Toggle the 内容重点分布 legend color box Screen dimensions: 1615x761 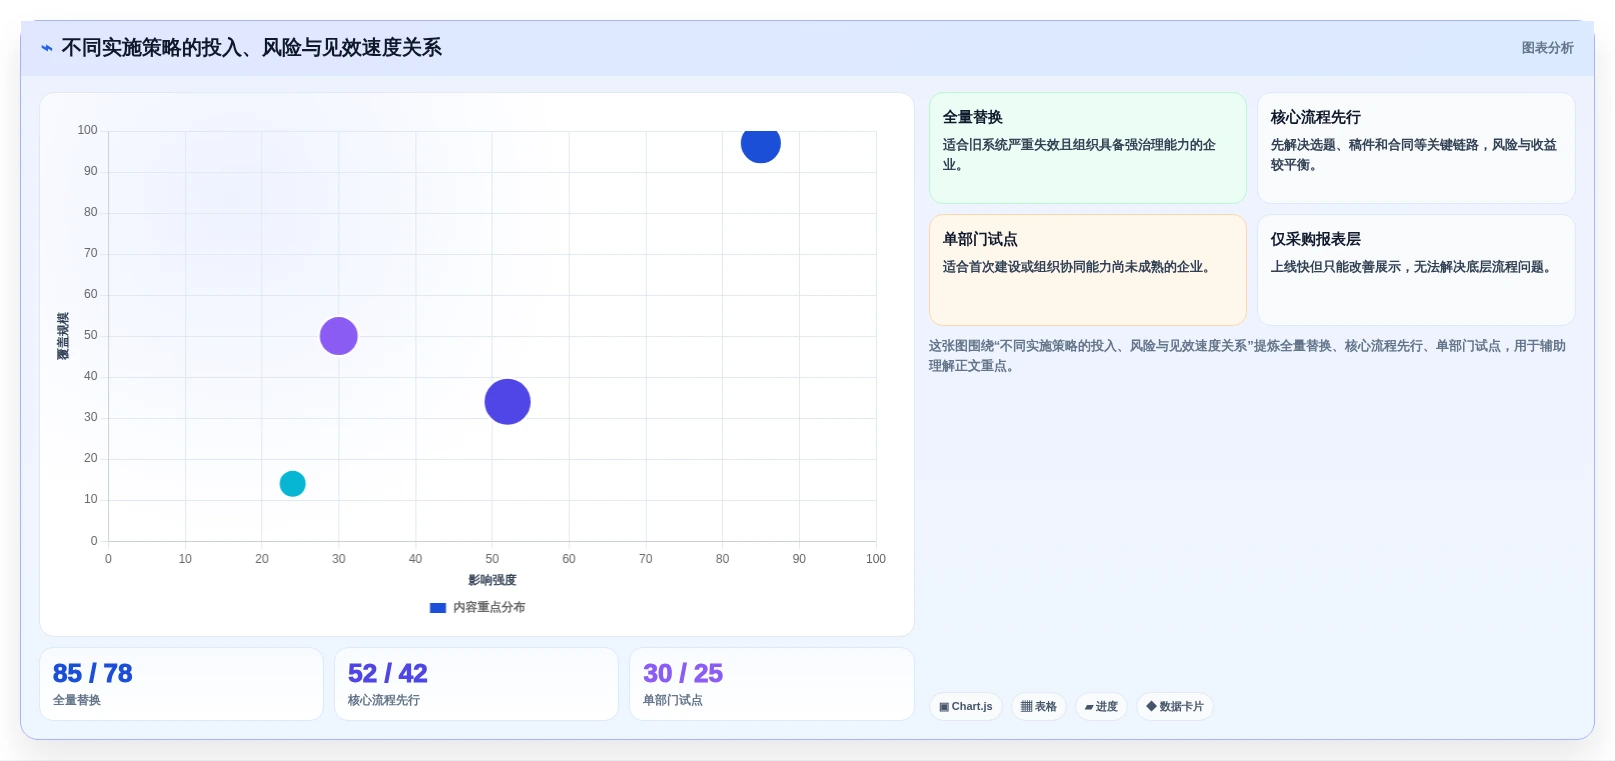pos(438,608)
